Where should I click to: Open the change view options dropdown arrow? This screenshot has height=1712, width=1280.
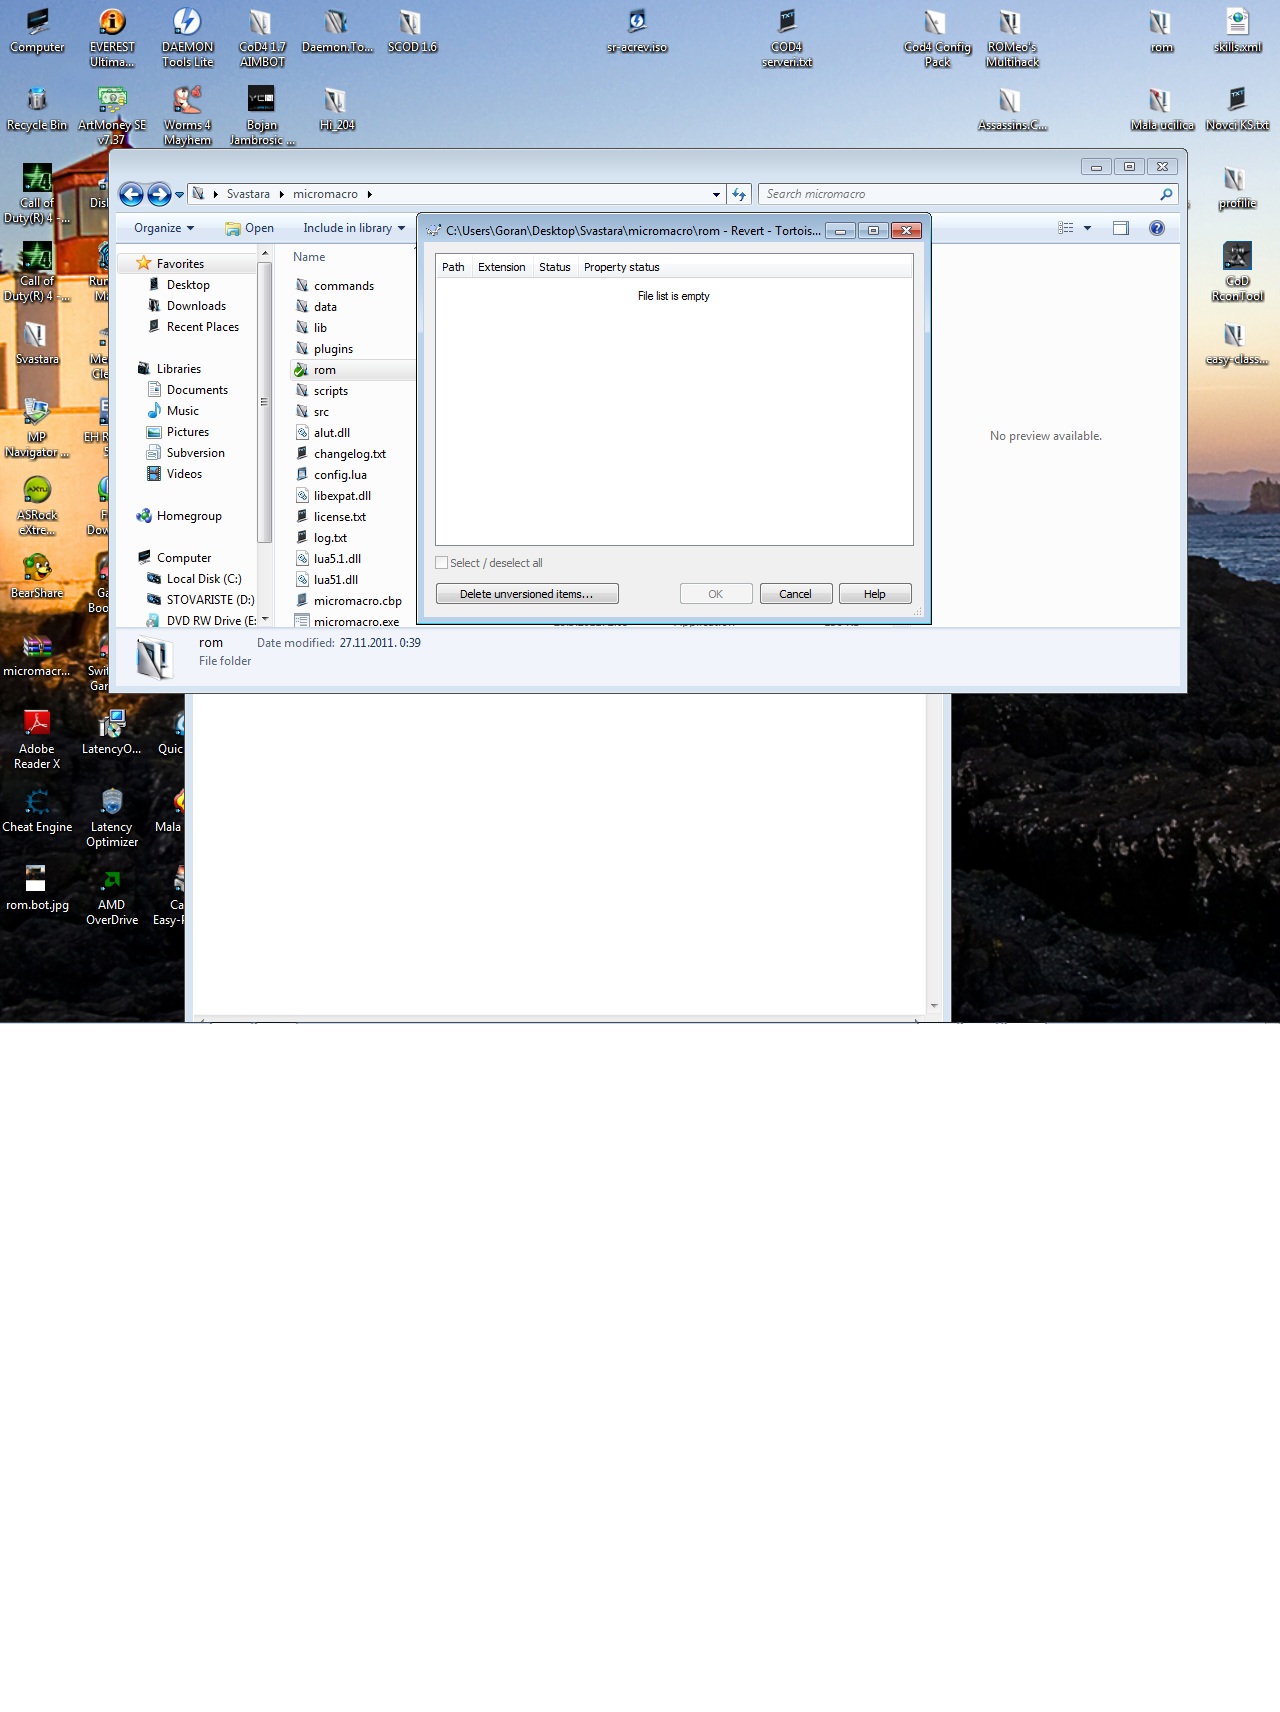(x=1087, y=228)
